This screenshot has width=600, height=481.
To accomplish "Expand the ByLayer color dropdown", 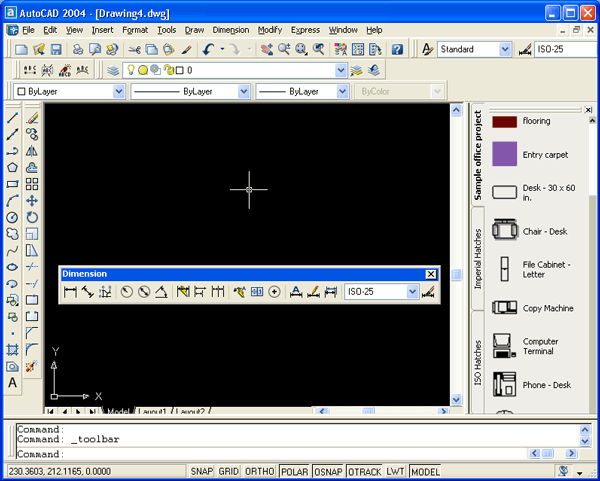I will [x=119, y=91].
